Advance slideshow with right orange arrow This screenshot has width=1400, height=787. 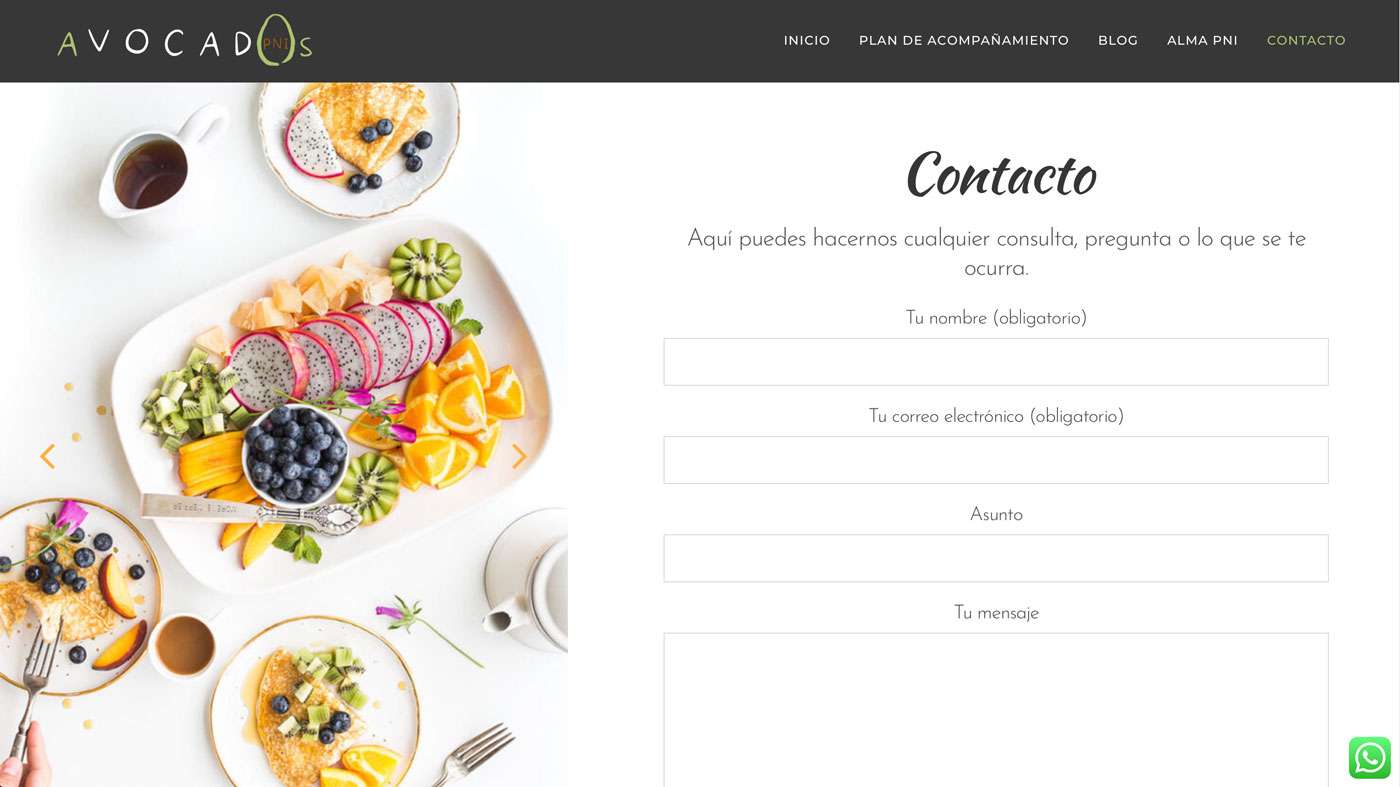coord(519,456)
